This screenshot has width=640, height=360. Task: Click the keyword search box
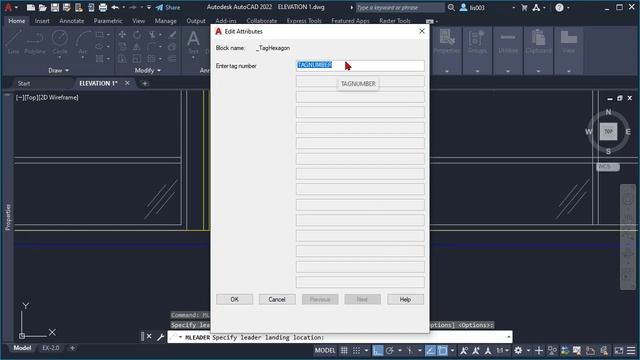point(400,7)
